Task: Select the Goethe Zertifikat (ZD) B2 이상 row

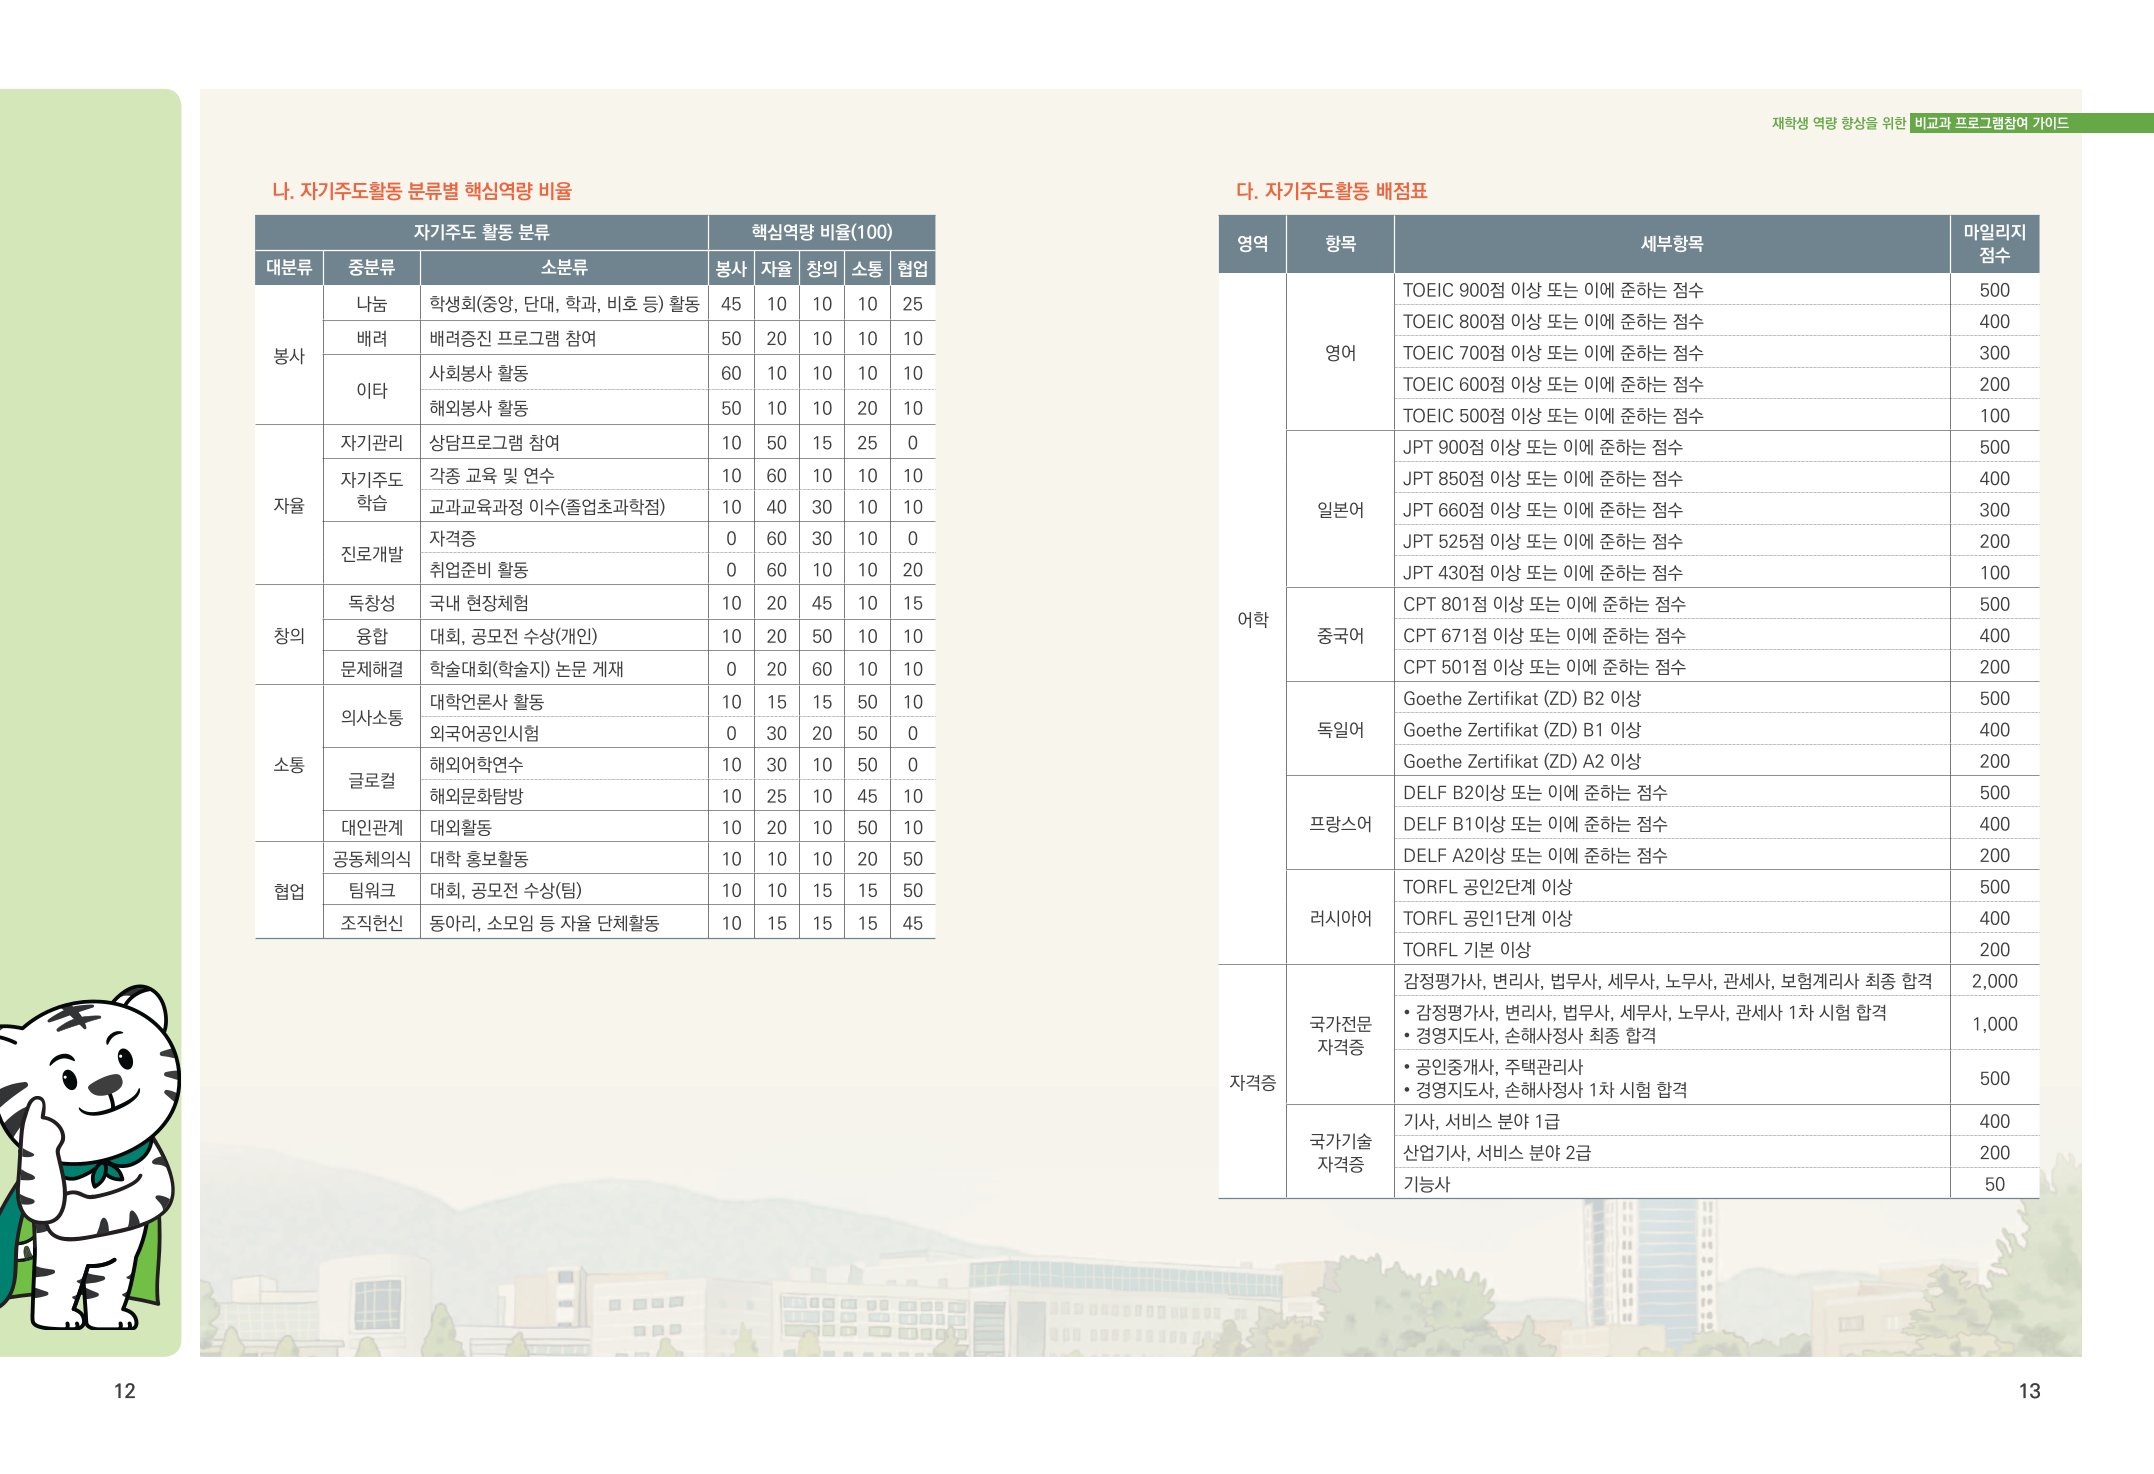Action: 1521,698
